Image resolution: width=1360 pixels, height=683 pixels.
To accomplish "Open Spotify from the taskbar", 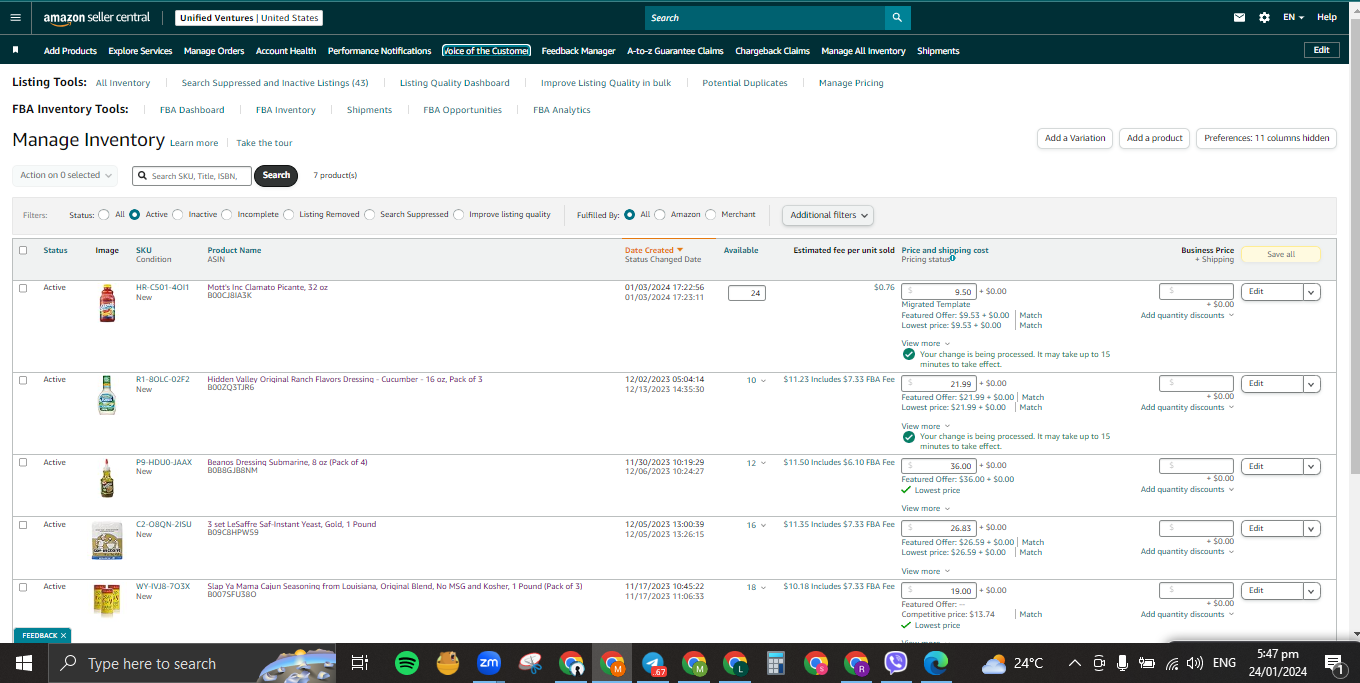I will [x=406, y=663].
